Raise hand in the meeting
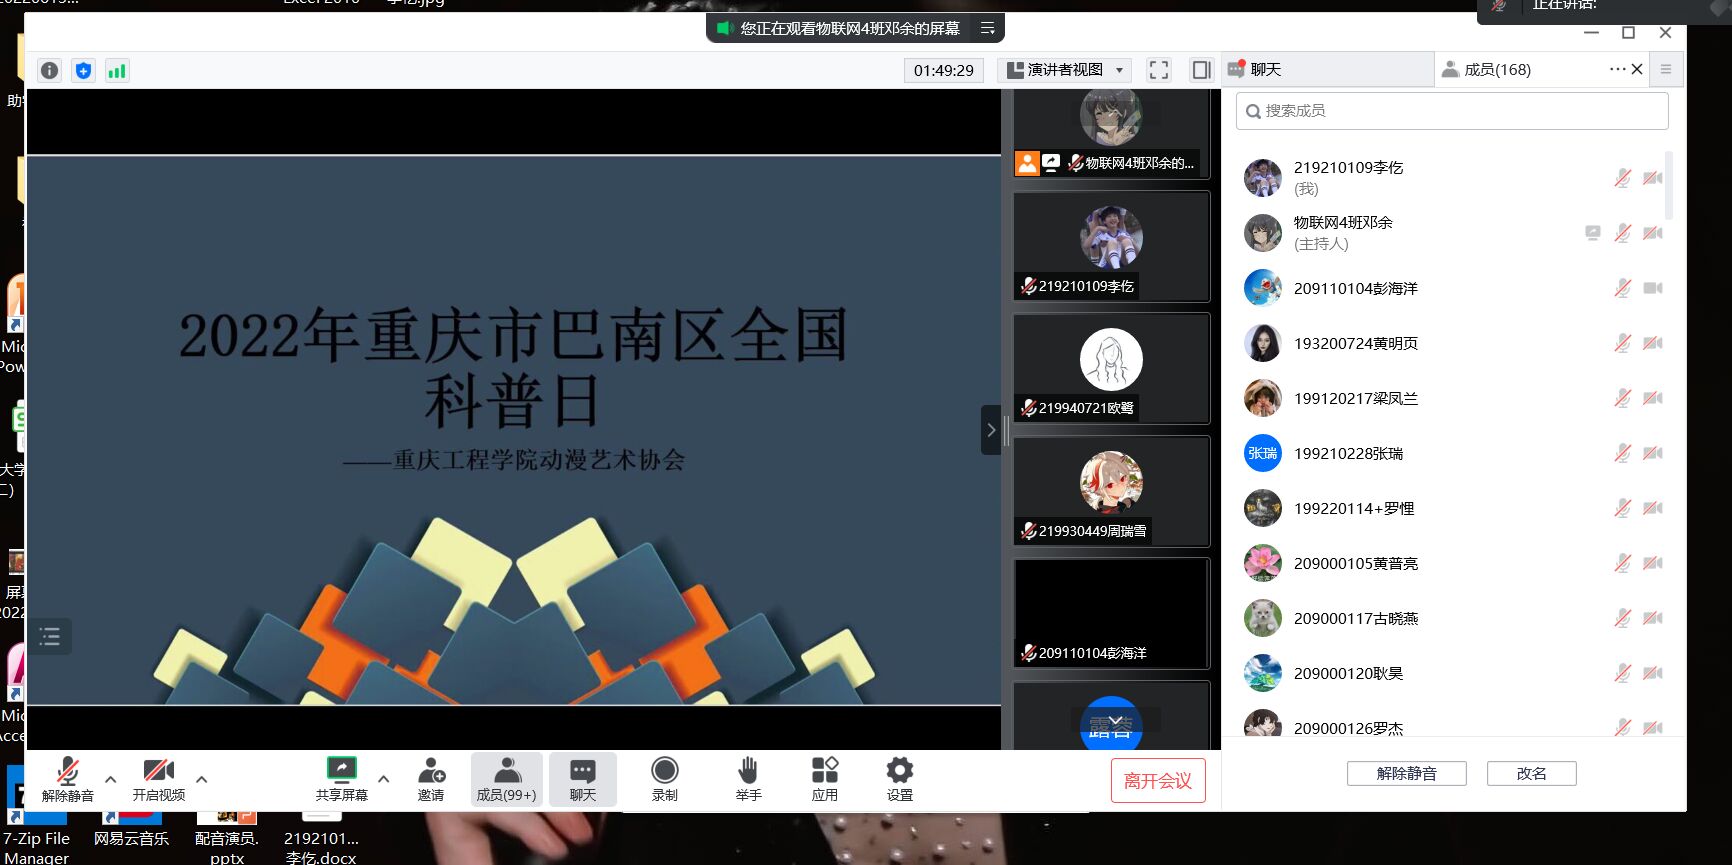Viewport: 1732px width, 865px height. (x=748, y=779)
